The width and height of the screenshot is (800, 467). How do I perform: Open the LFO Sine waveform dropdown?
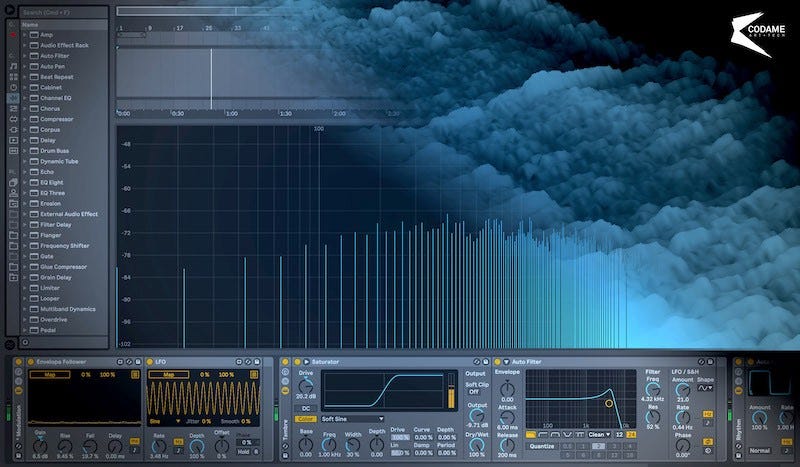pos(164,421)
